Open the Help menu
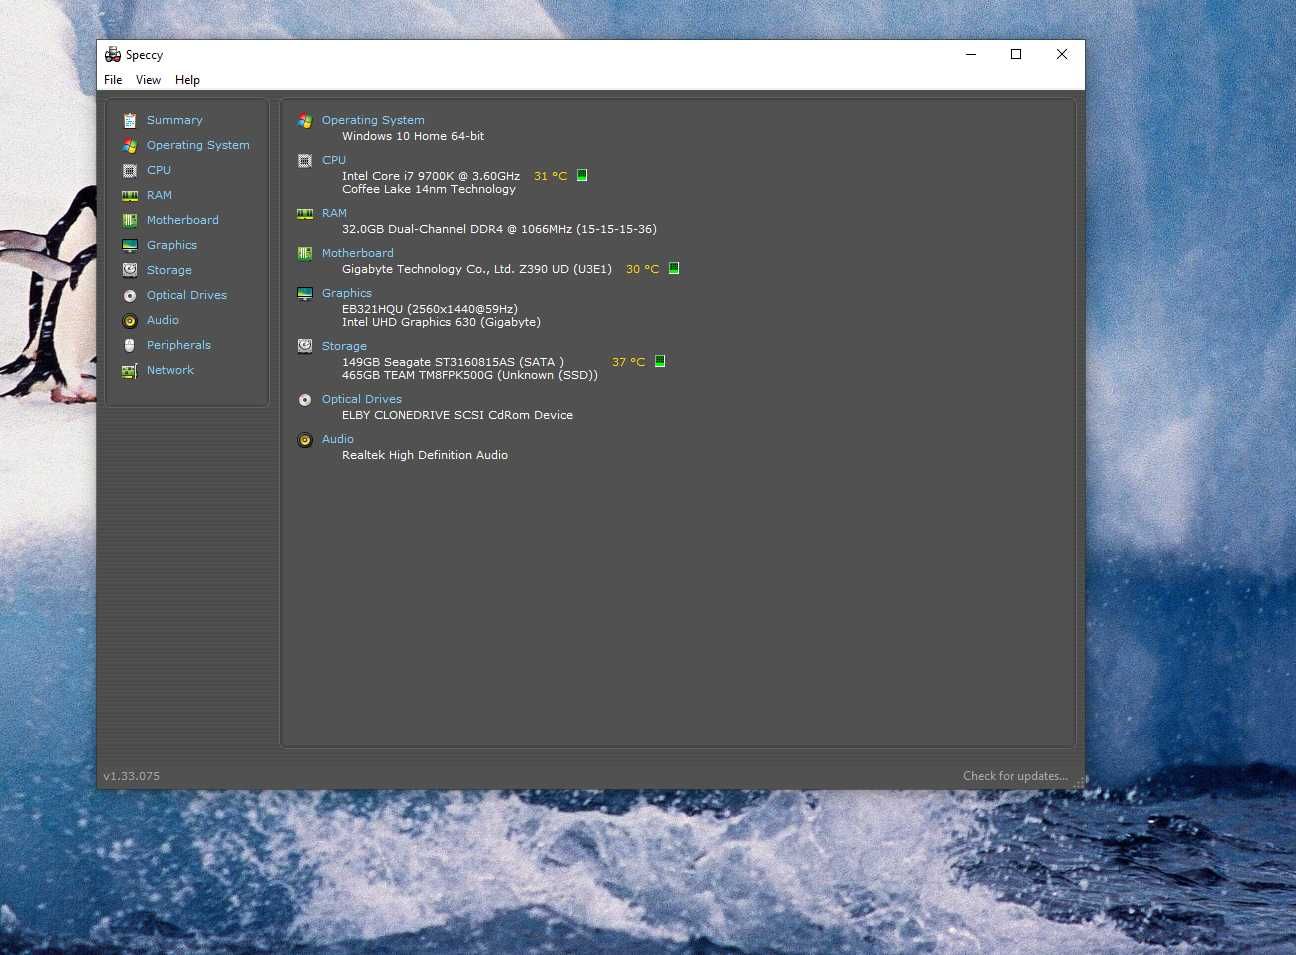 (x=187, y=80)
